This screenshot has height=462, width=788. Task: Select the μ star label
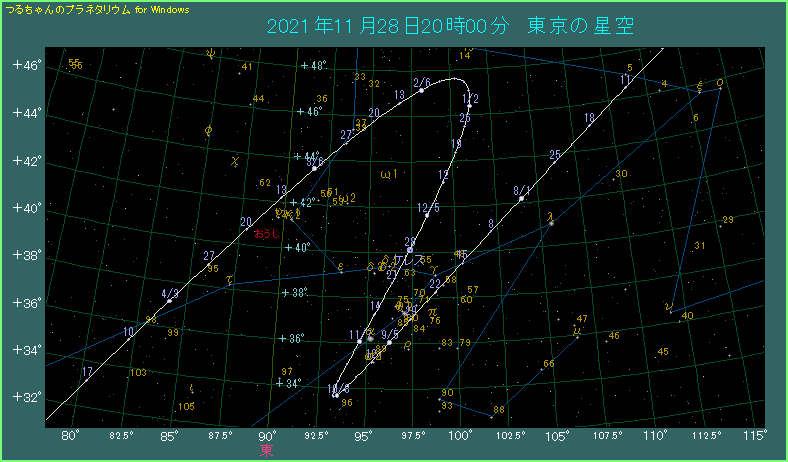click(575, 328)
